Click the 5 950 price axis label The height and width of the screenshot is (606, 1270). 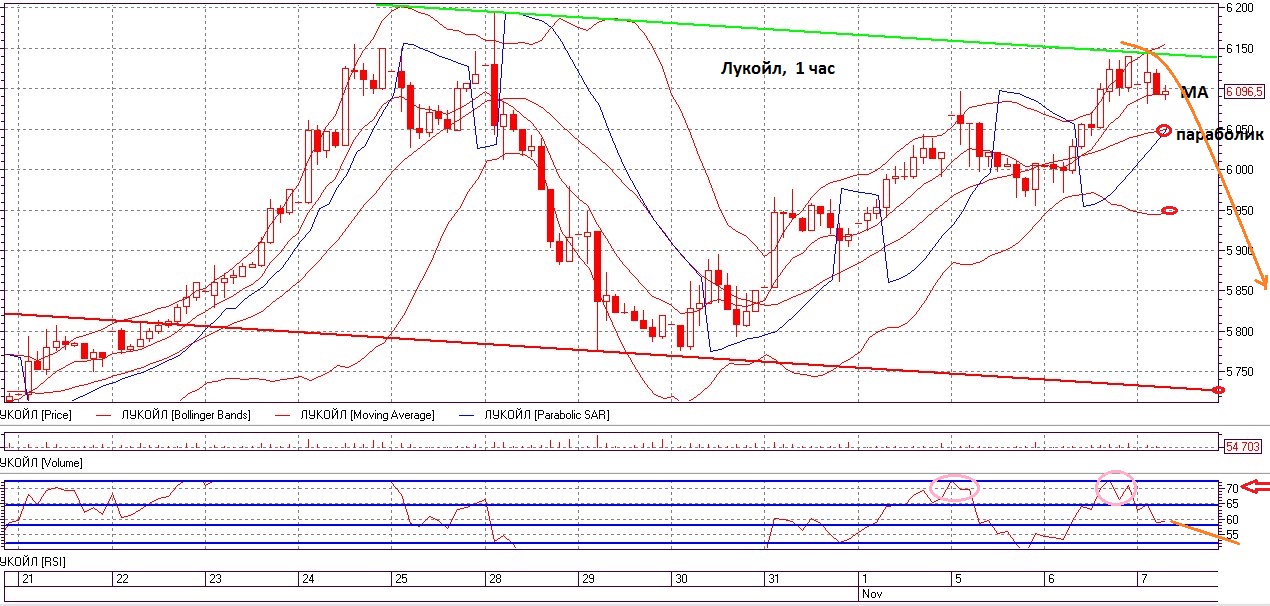point(1239,211)
